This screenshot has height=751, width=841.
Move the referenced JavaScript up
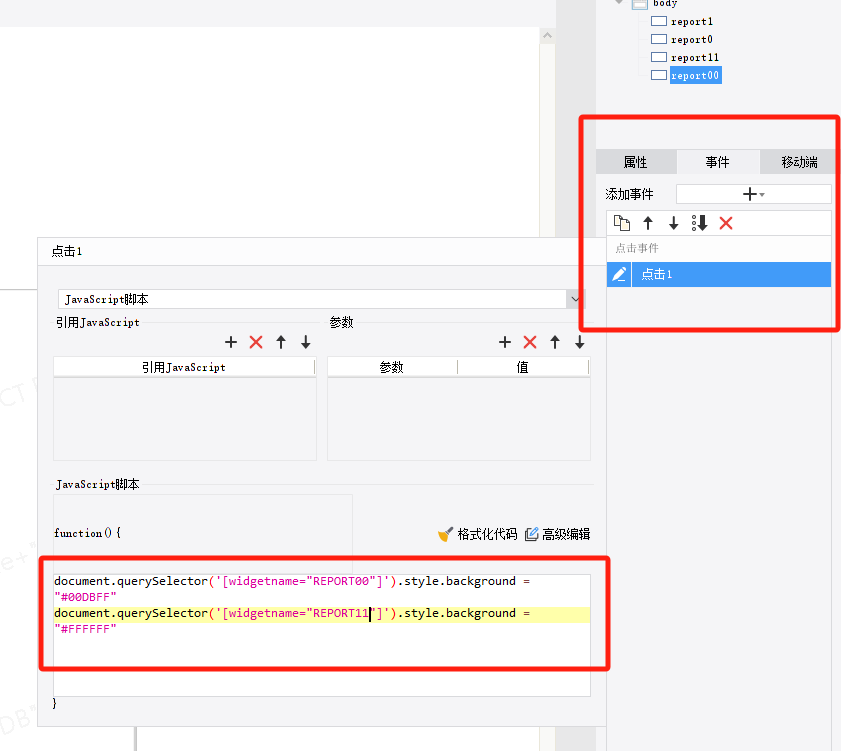(281, 342)
